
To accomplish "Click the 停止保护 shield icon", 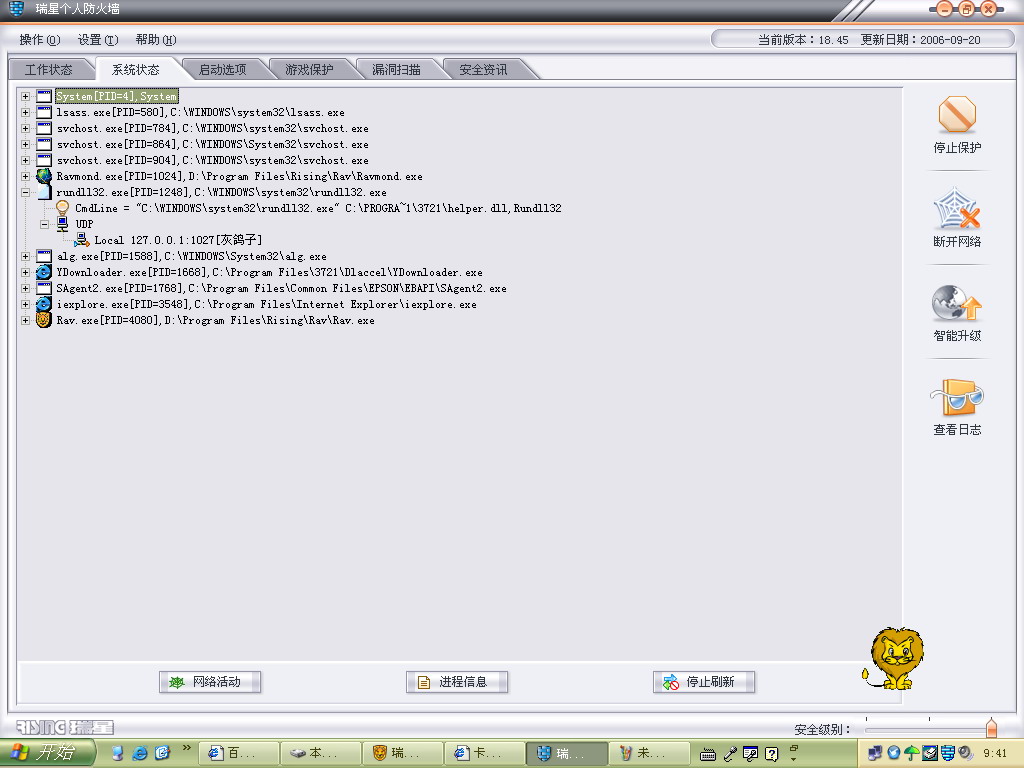I will (957, 115).
